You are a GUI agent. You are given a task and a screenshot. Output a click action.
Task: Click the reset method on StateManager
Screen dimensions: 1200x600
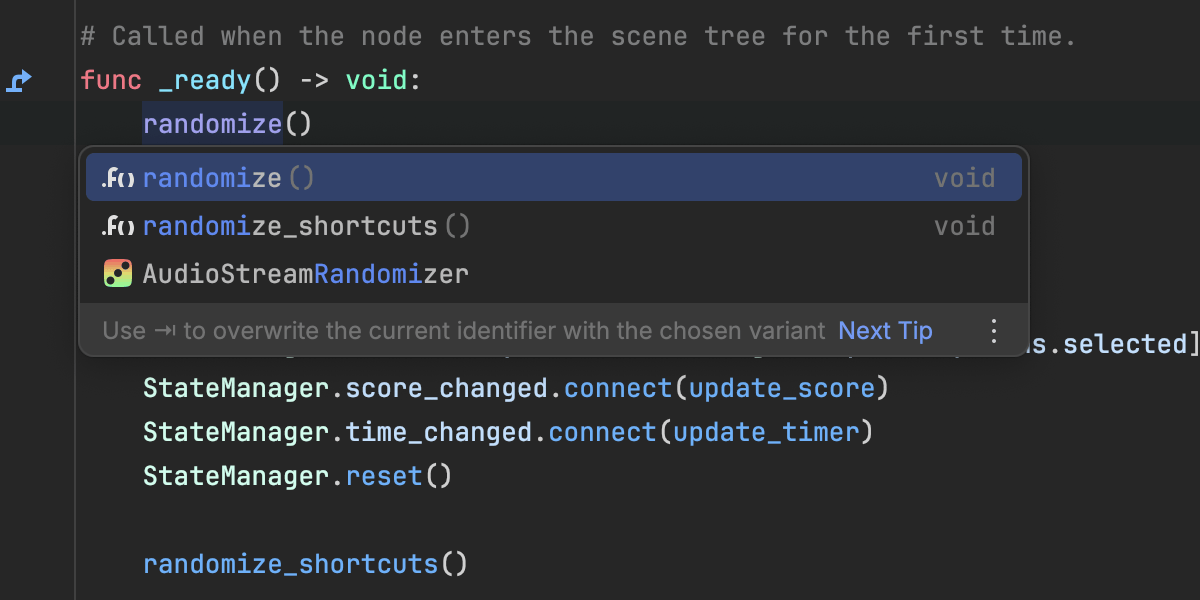[x=384, y=476]
